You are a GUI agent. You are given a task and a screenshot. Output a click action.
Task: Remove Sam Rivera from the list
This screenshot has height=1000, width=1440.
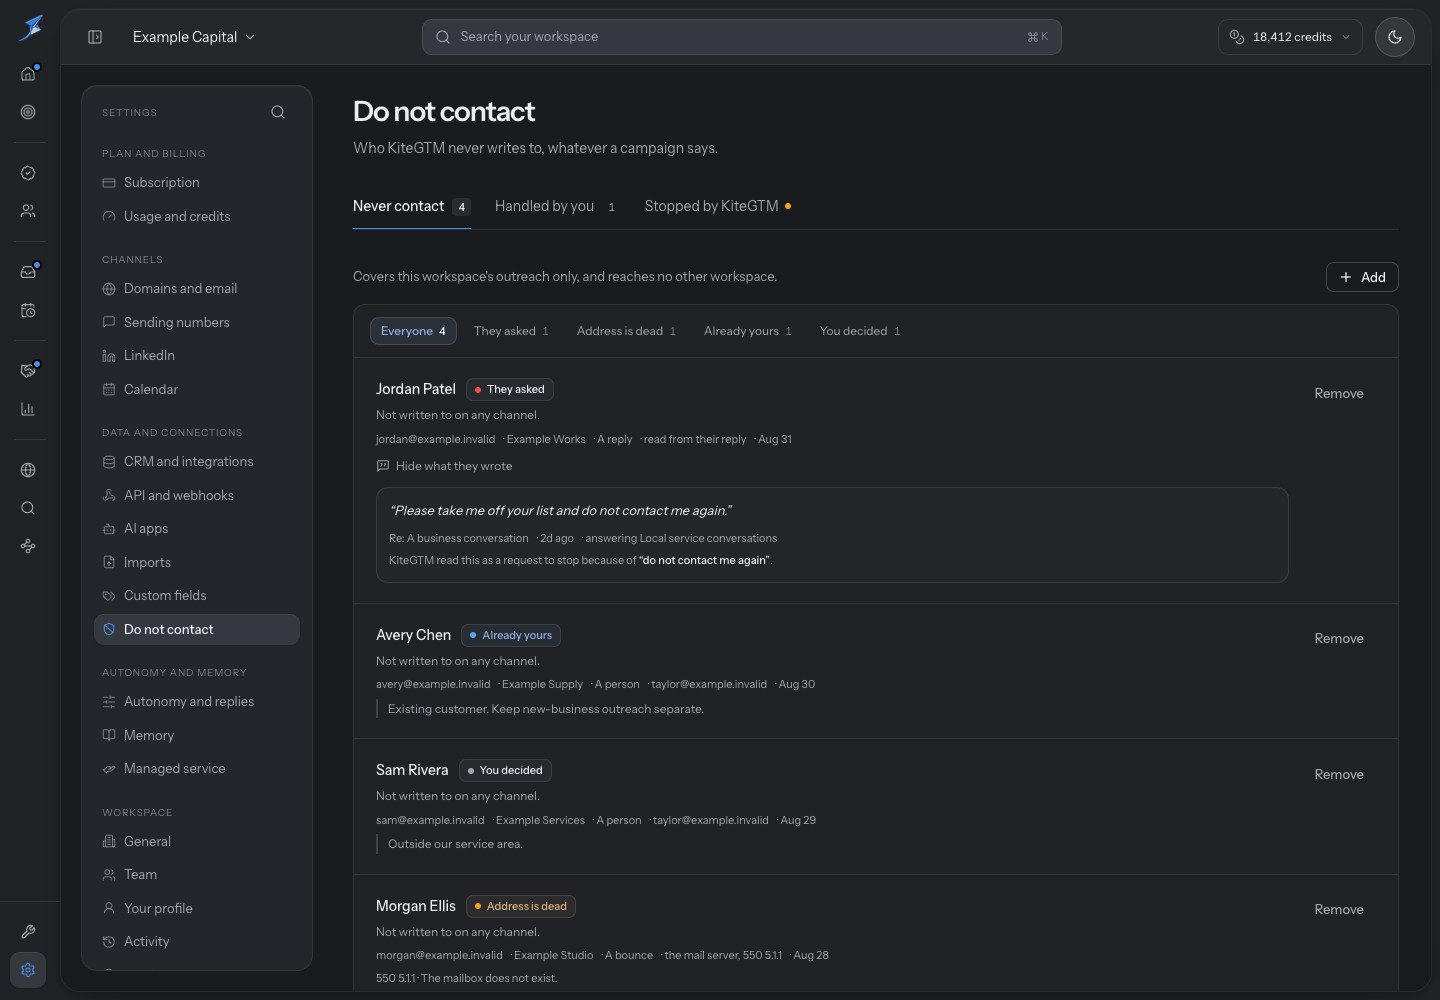pyautogui.click(x=1339, y=775)
